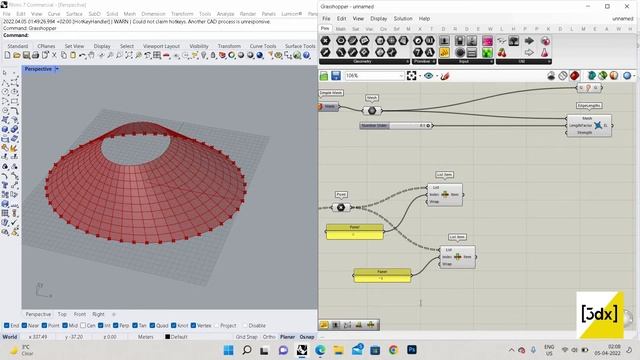Open the dropdown arrow beside Zoom Extents in Grasshopper
The width and height of the screenshot is (640, 360).
[420, 76]
